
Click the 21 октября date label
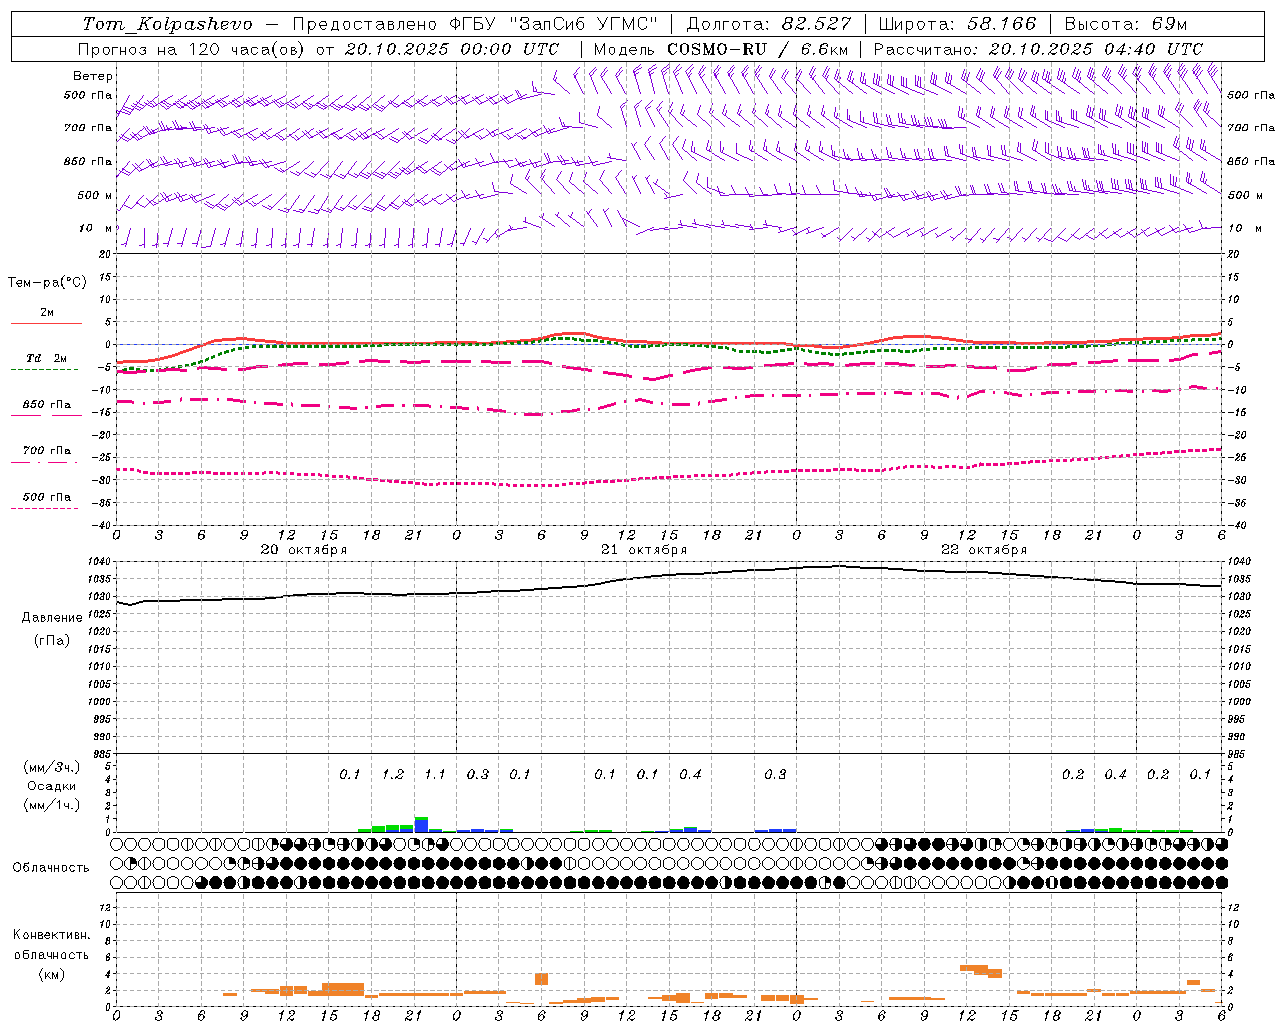(644, 550)
